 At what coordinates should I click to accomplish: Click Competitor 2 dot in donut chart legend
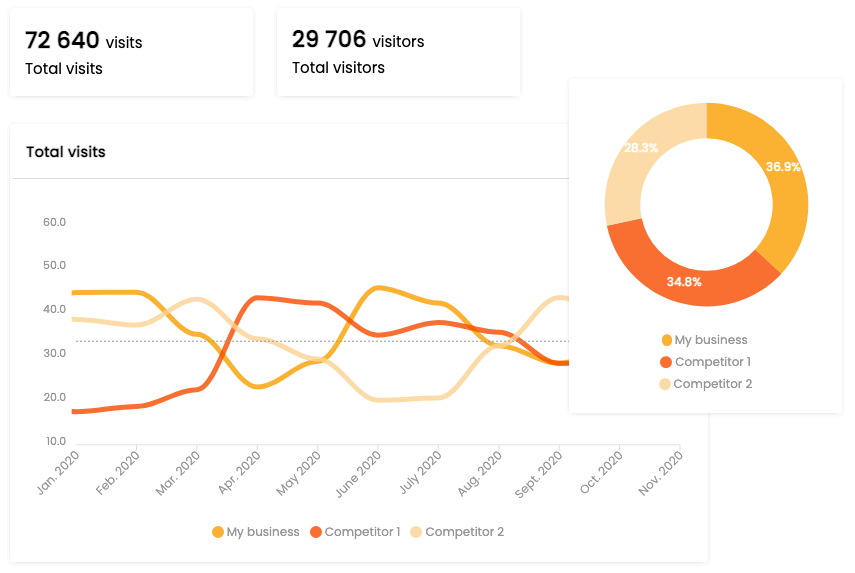click(665, 384)
